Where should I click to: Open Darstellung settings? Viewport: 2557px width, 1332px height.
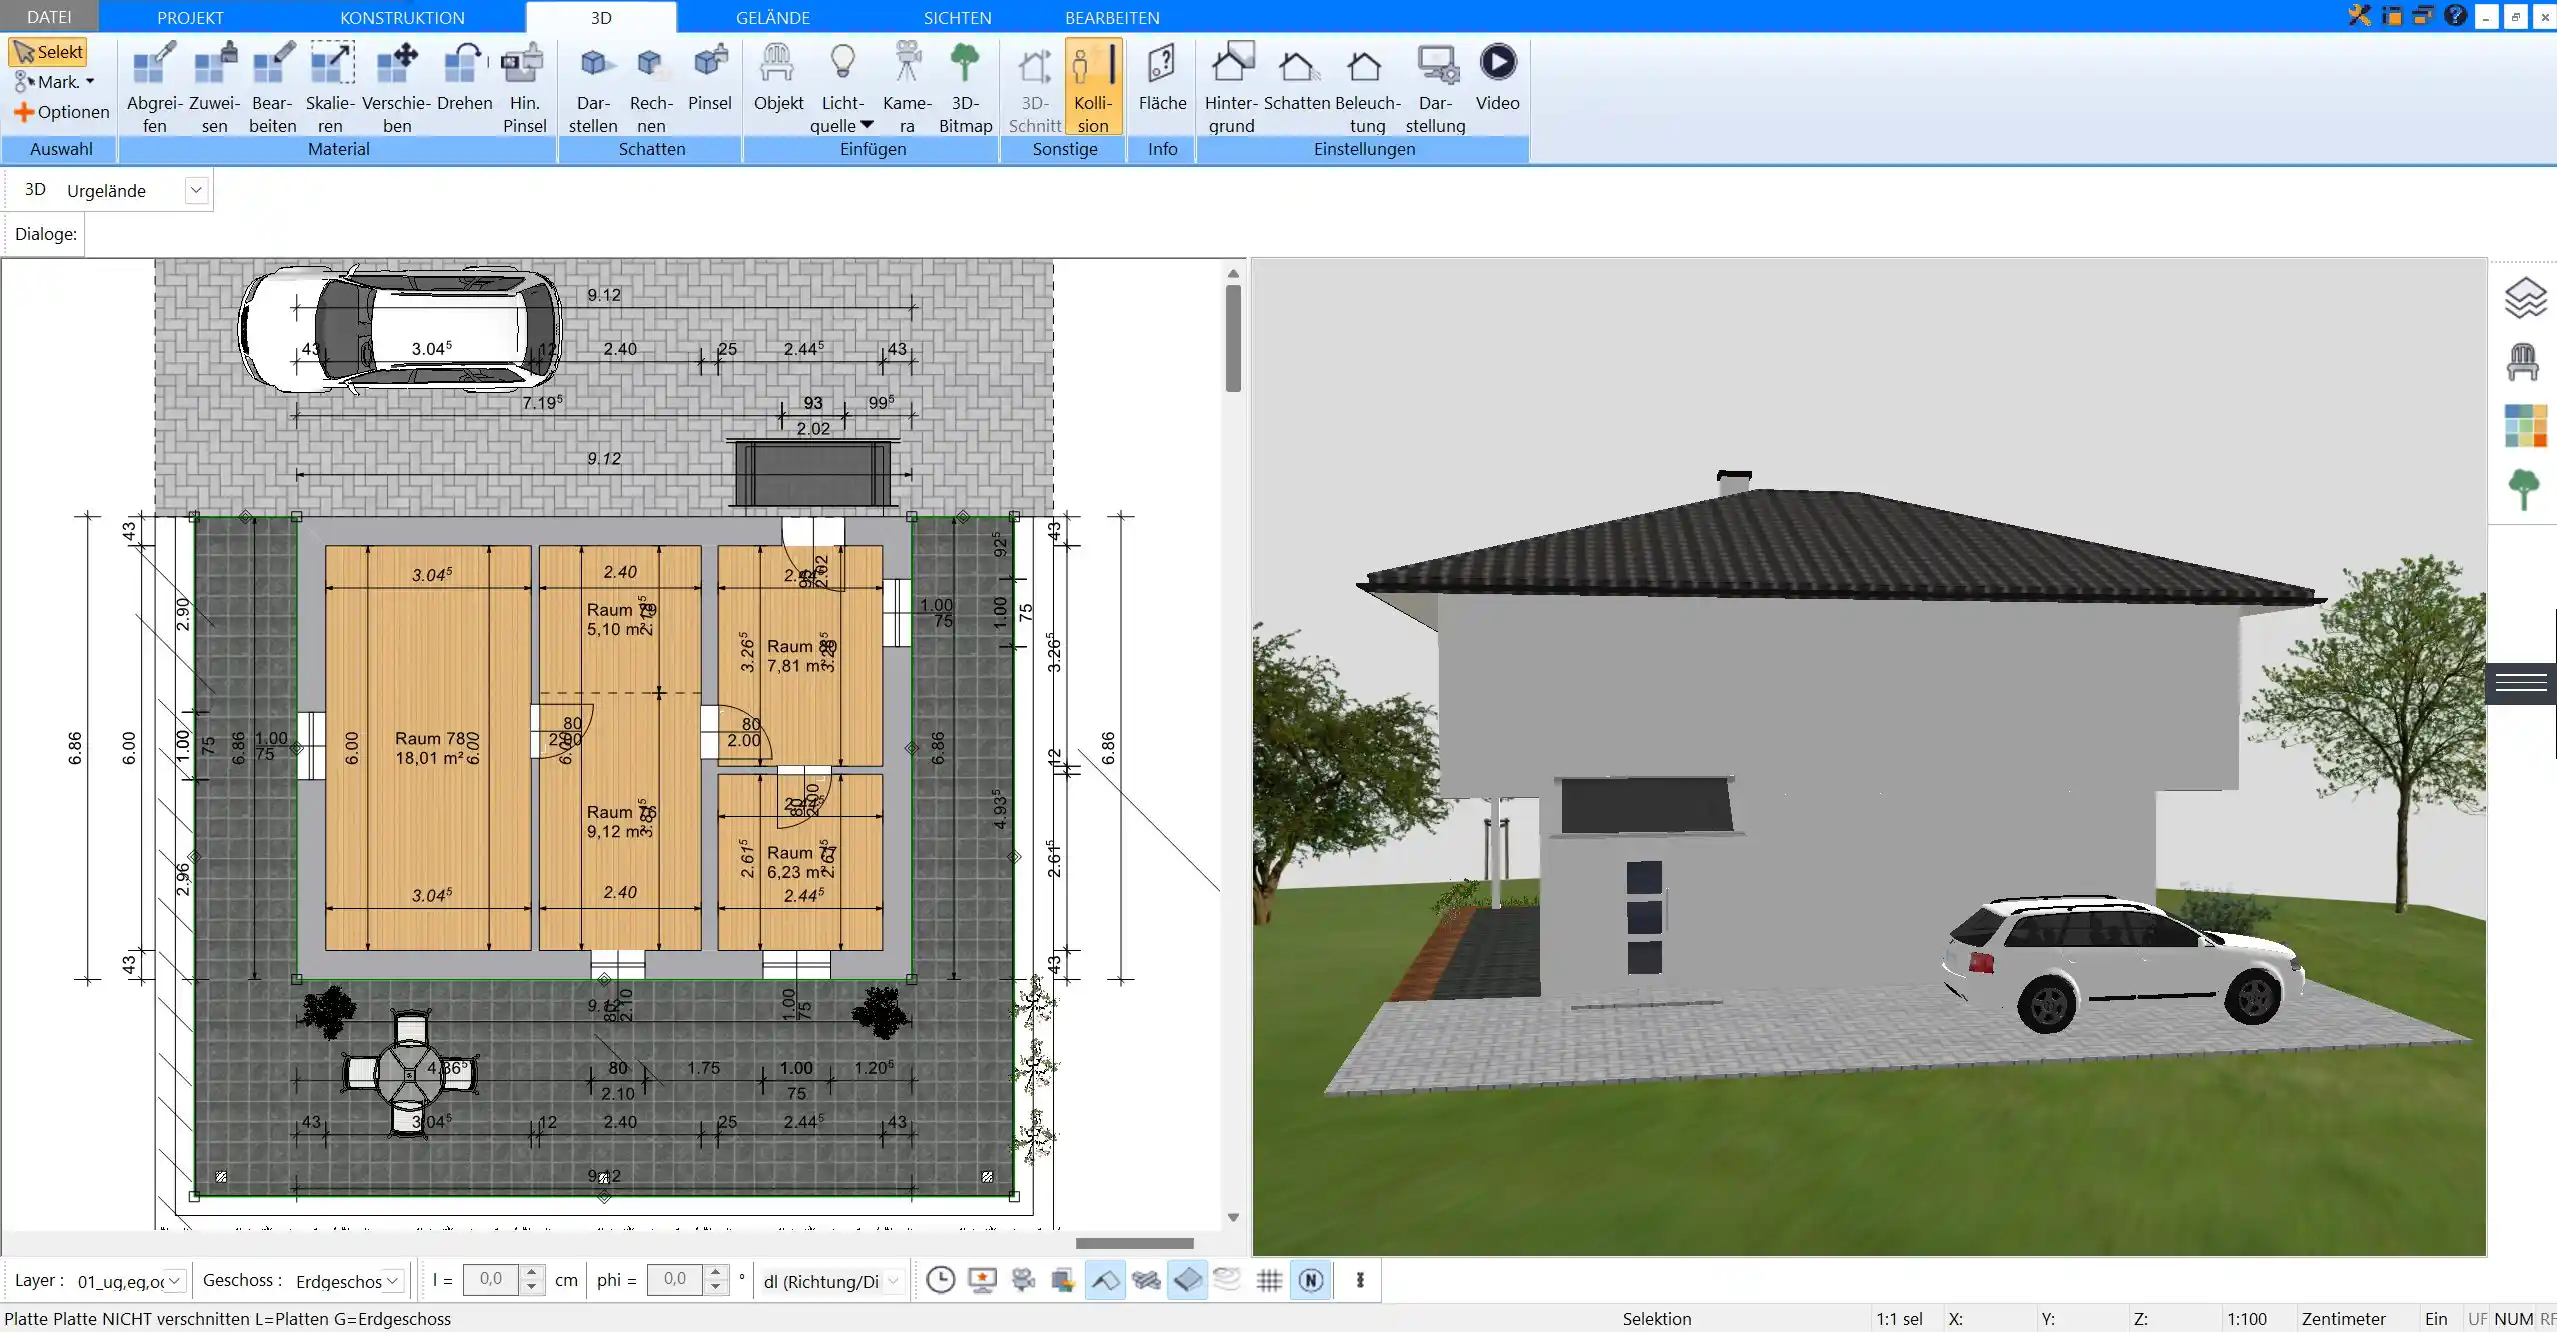click(x=1435, y=87)
